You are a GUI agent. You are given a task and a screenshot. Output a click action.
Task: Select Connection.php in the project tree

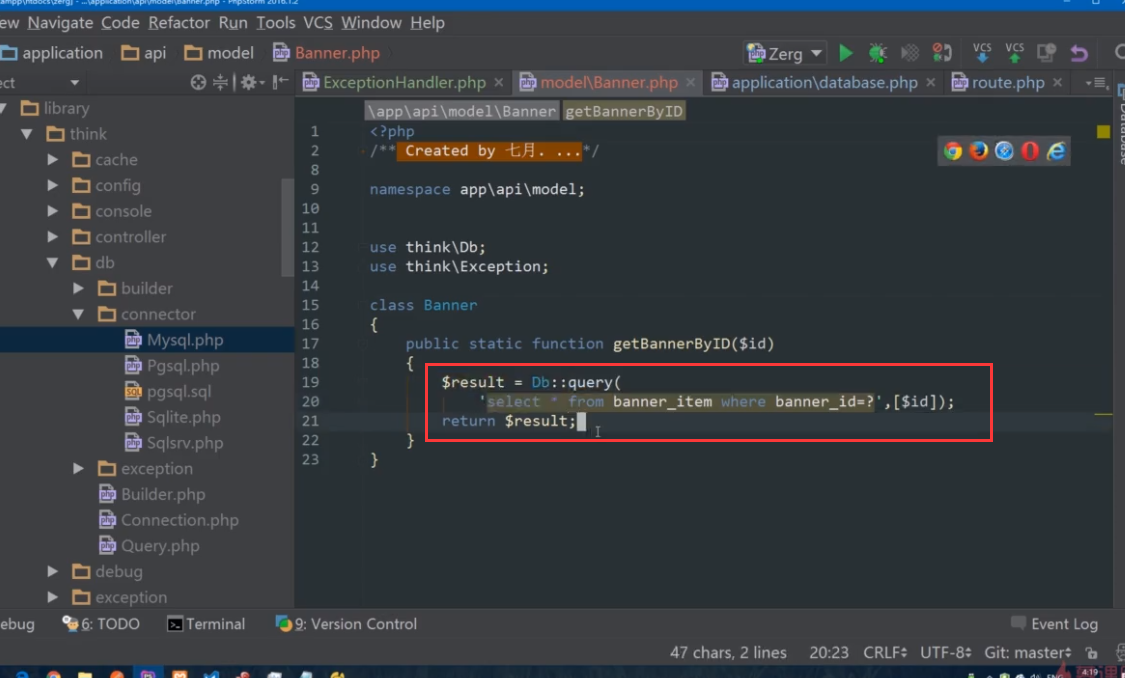pyautogui.click(x=179, y=520)
